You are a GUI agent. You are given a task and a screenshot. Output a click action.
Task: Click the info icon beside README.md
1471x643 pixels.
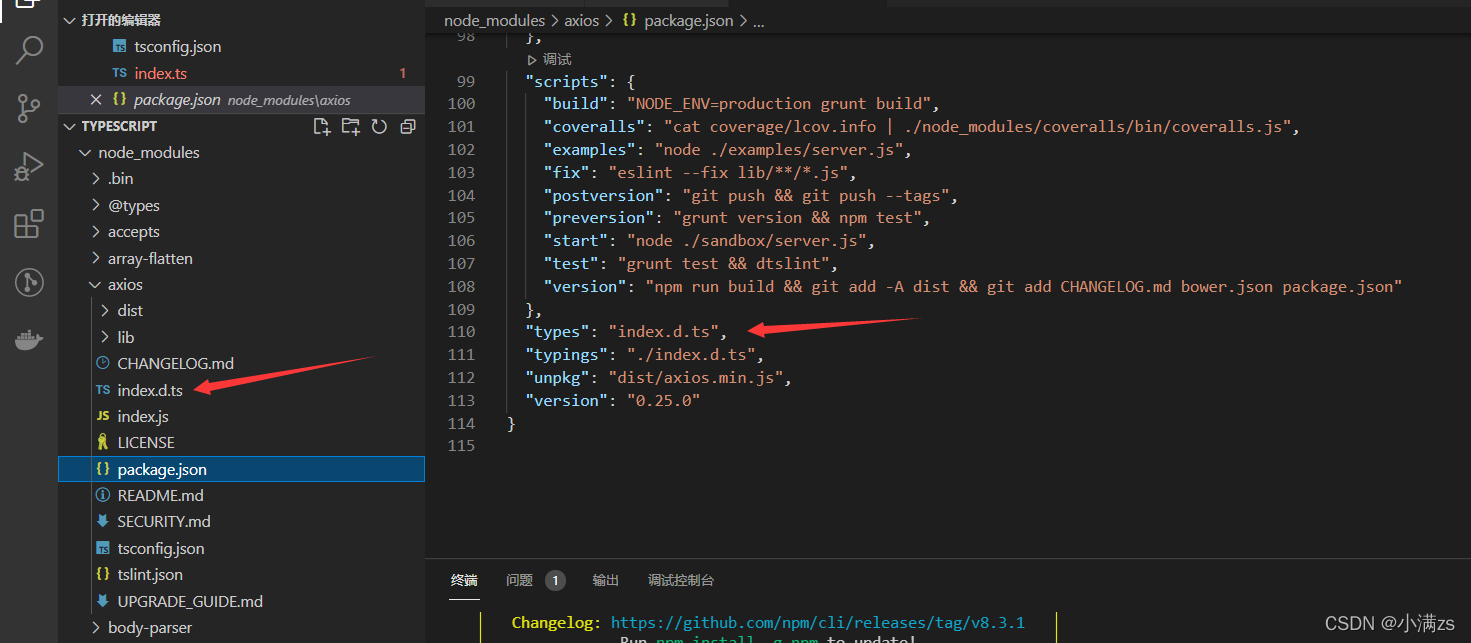(102, 495)
